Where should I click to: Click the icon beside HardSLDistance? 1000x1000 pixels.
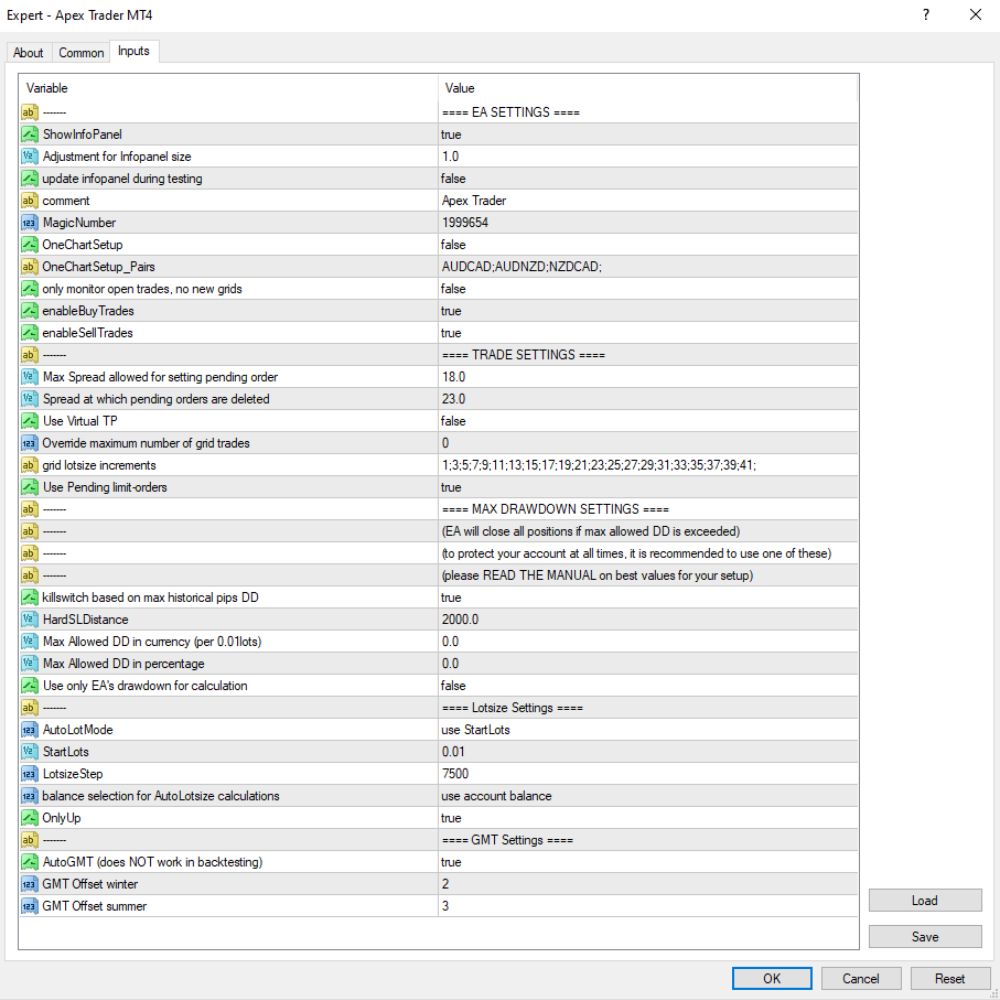29,619
